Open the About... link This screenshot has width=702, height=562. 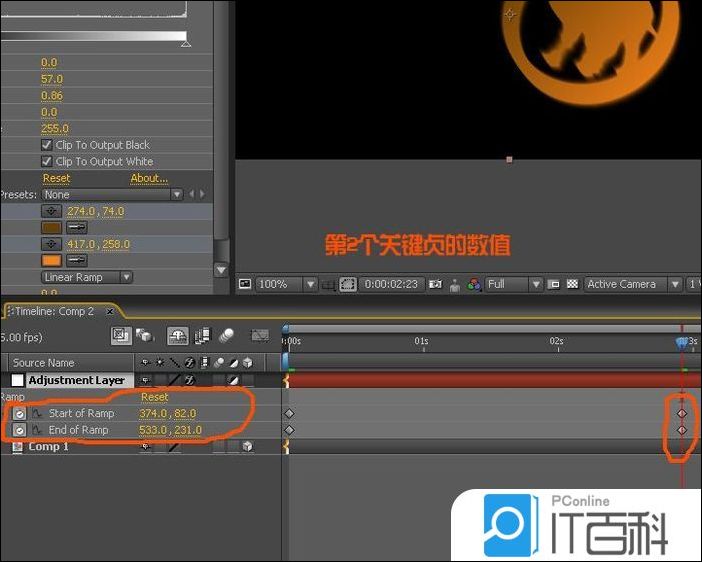[149, 178]
